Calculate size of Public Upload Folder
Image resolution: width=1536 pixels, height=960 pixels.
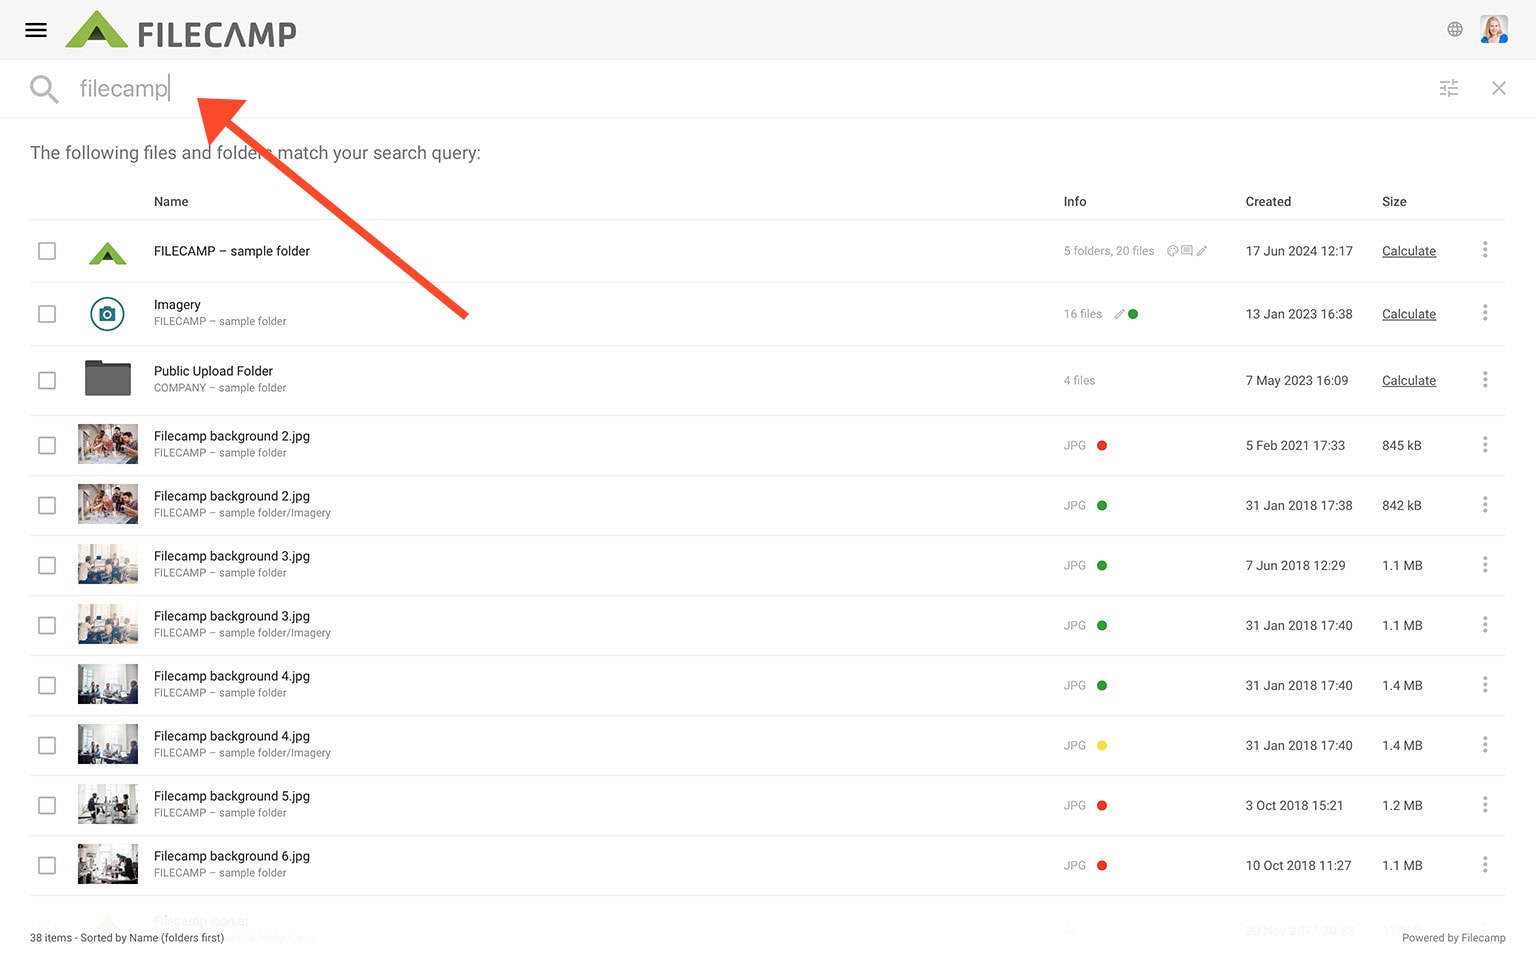pos(1408,380)
